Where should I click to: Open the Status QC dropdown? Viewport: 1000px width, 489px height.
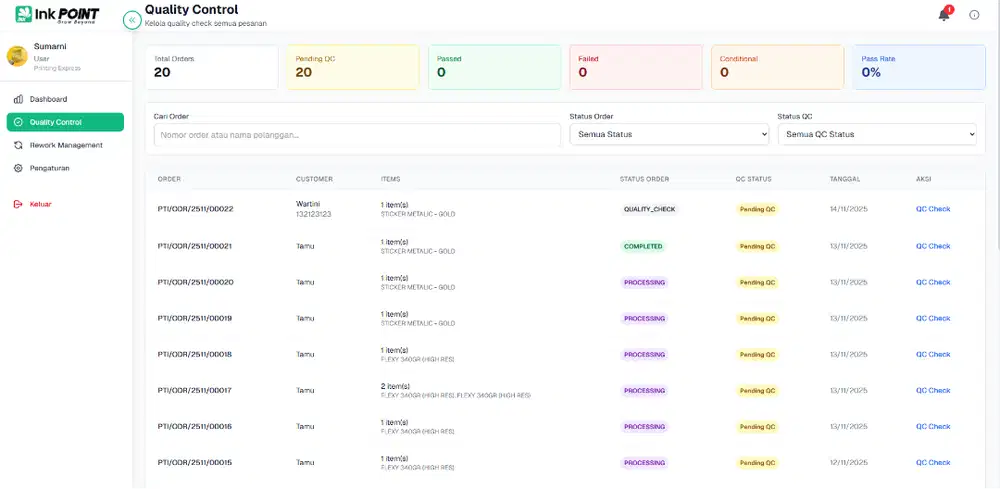(x=876, y=134)
